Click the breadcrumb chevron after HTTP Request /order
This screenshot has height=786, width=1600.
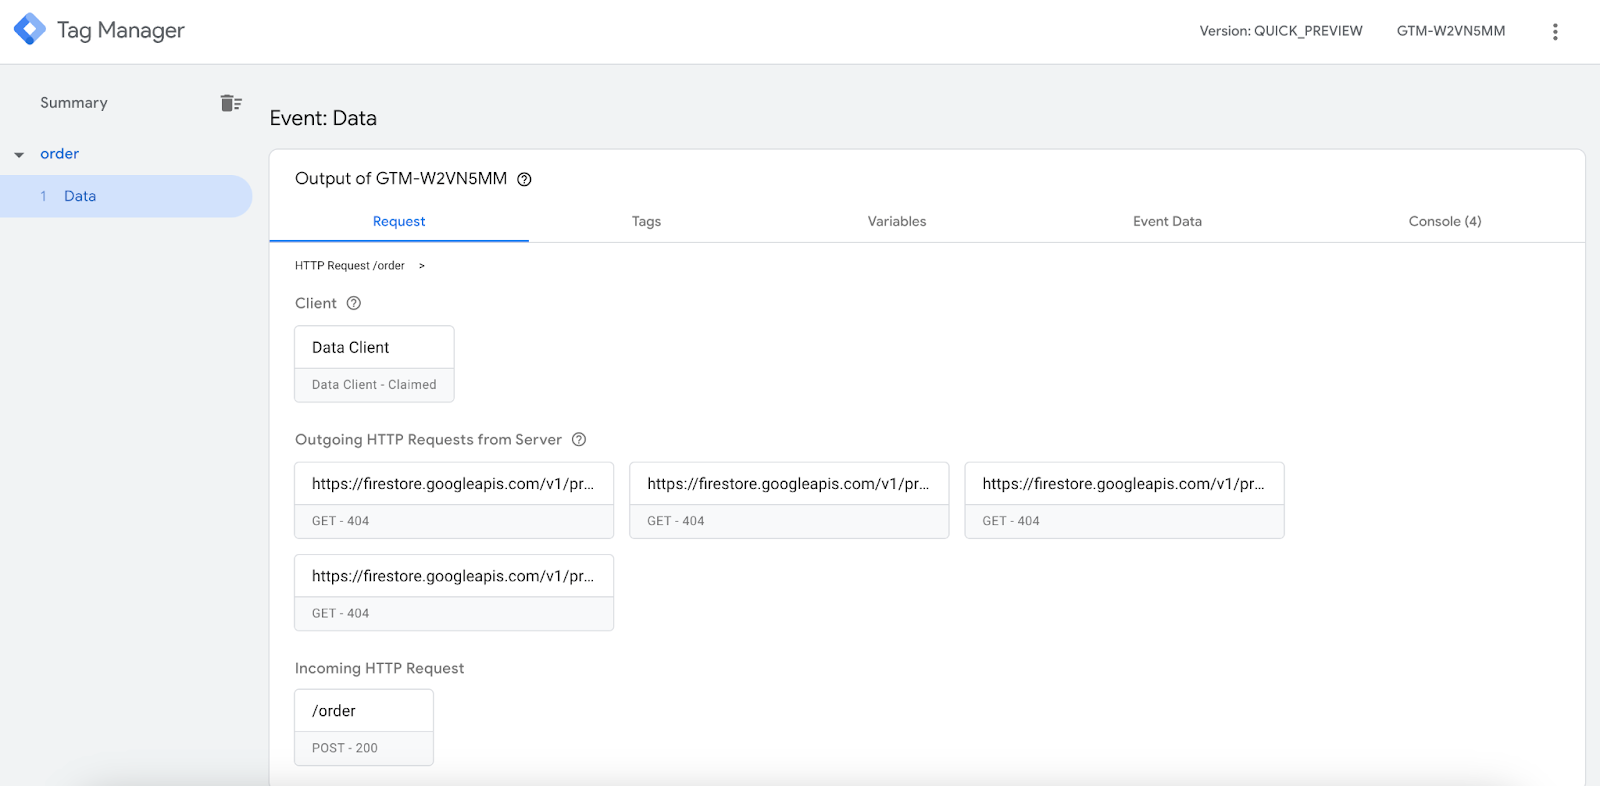click(x=422, y=266)
